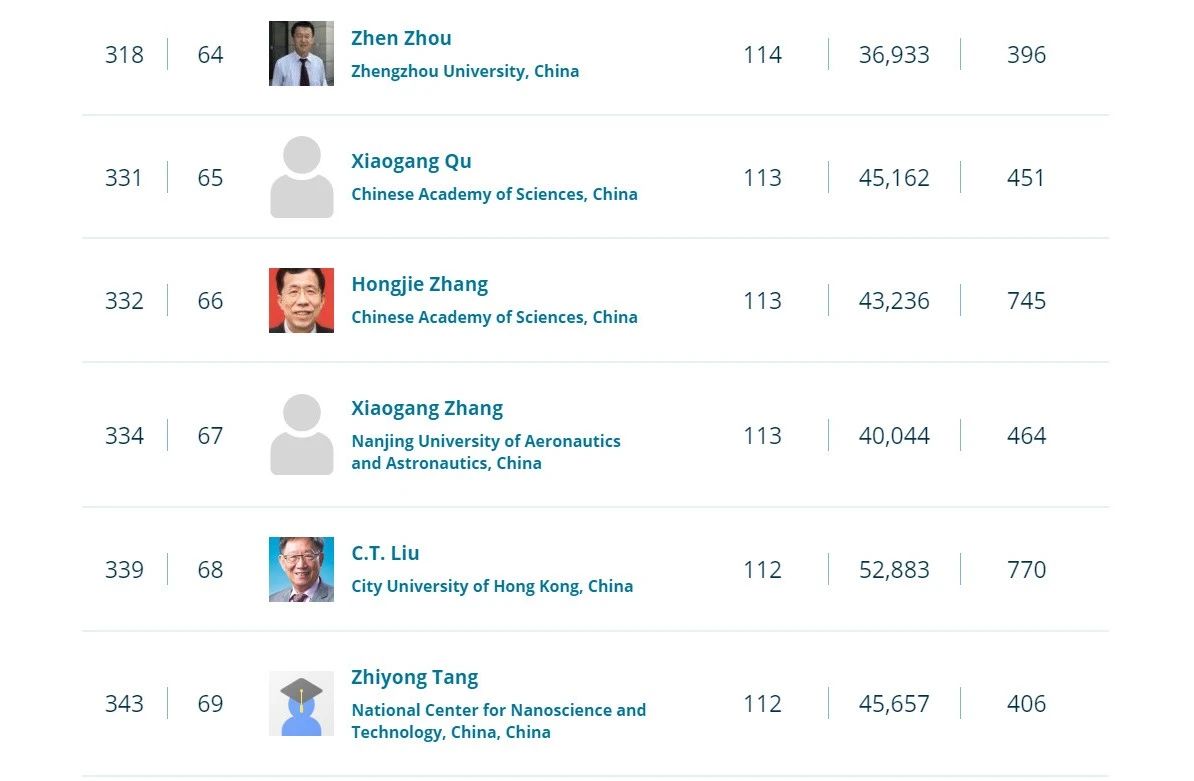Screen dimensions: 1194x781
Task: Open the Xiaogang Zhang name link
Action: (x=427, y=408)
